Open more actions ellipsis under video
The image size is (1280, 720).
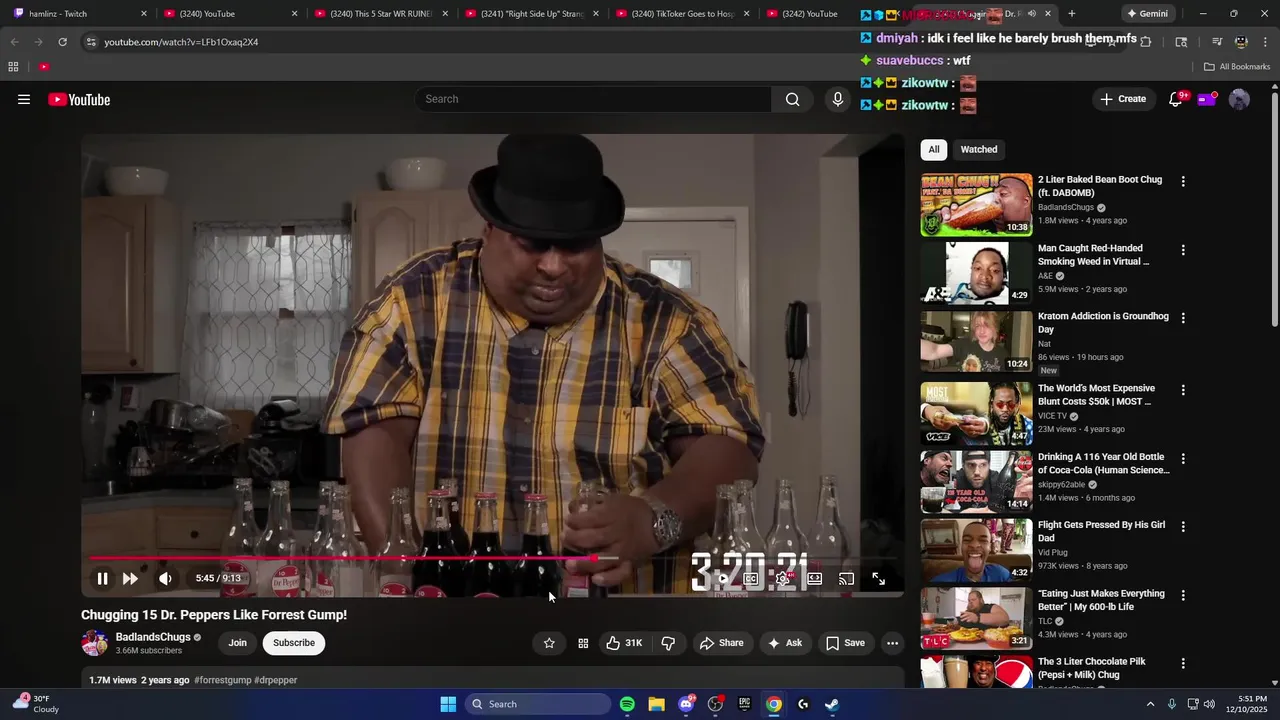(893, 643)
